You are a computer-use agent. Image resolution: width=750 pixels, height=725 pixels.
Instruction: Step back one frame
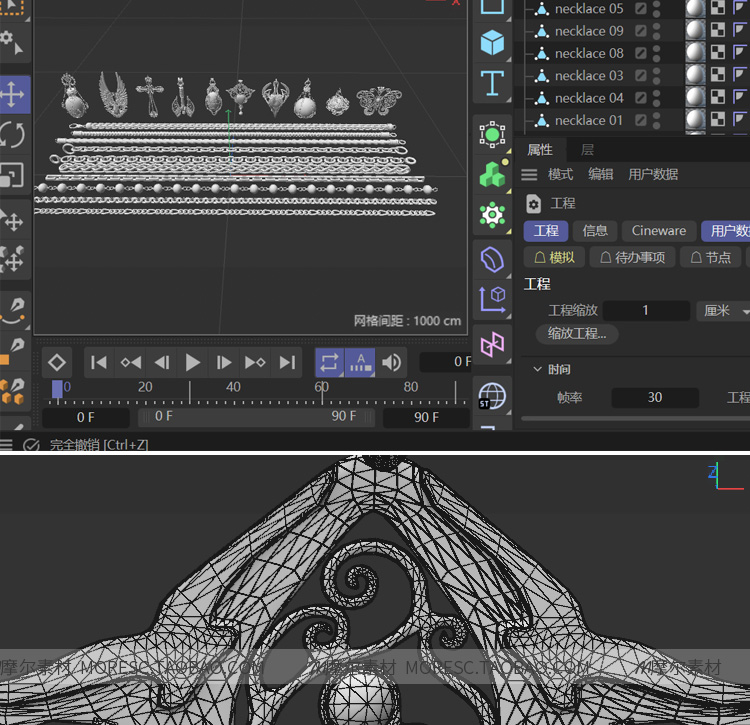pyautogui.click(x=162, y=362)
